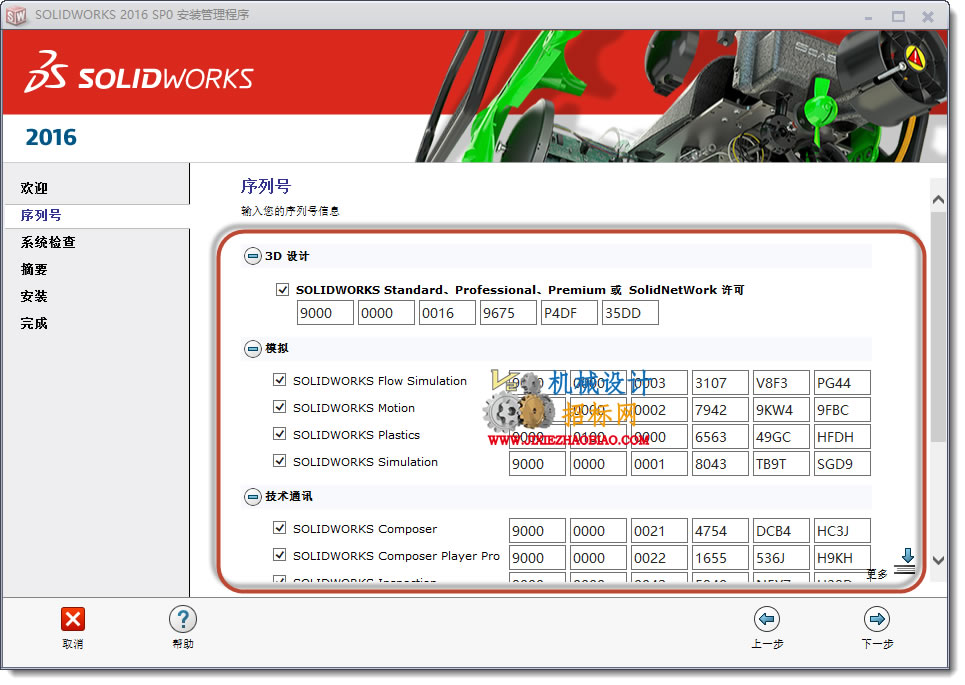Viewport: 965px width, 685px height.
Task: Click Composer Player Pro field 536J
Action: pos(781,558)
